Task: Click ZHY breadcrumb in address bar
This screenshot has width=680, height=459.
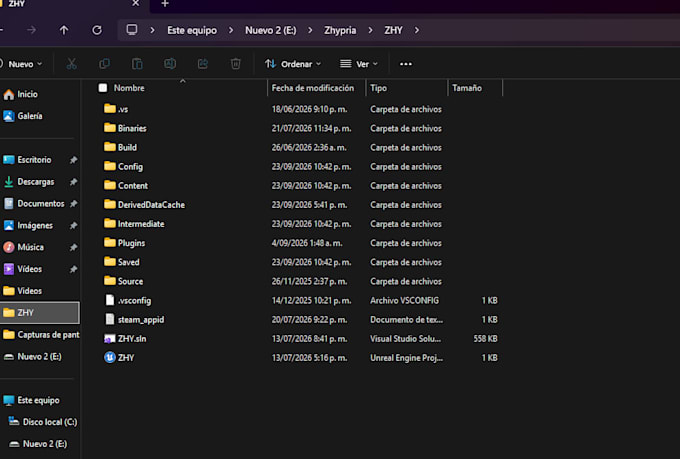Action: pos(393,30)
